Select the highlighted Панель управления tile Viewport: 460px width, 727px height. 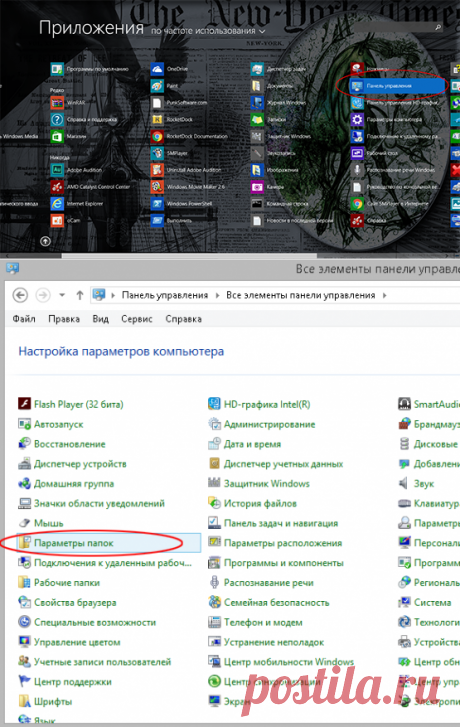tap(398, 86)
